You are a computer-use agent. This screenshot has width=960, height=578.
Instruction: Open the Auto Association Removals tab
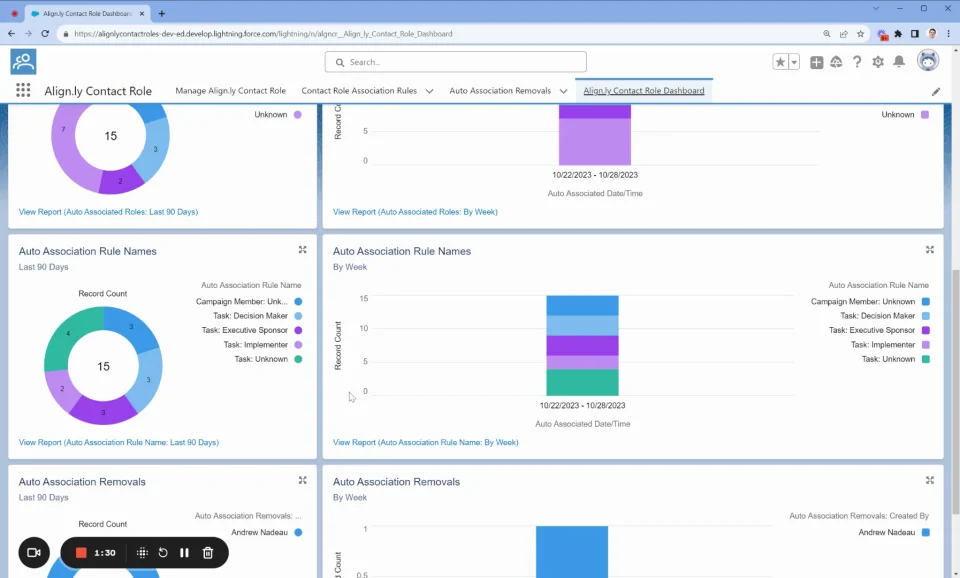[500, 91]
